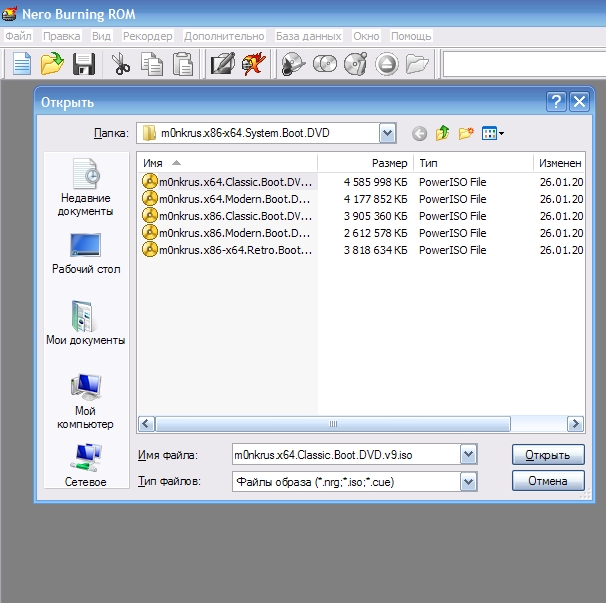Sort by the Размер column header
This screenshot has width=606, height=603.
[366, 163]
